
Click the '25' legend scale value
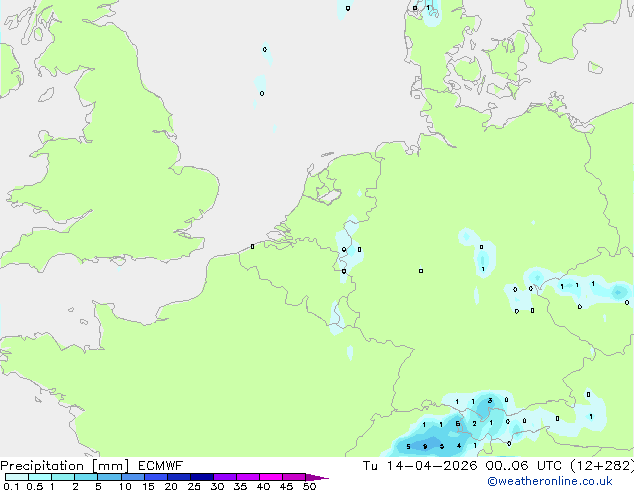tap(194, 486)
